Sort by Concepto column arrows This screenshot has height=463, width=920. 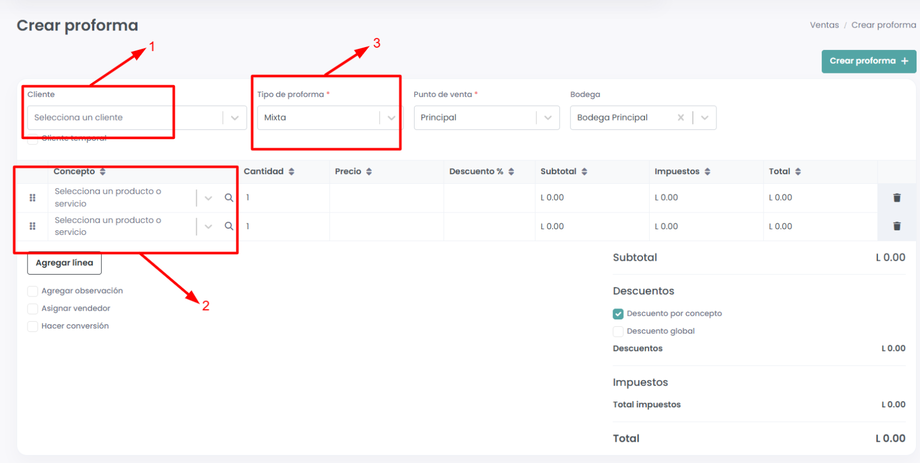(x=103, y=172)
